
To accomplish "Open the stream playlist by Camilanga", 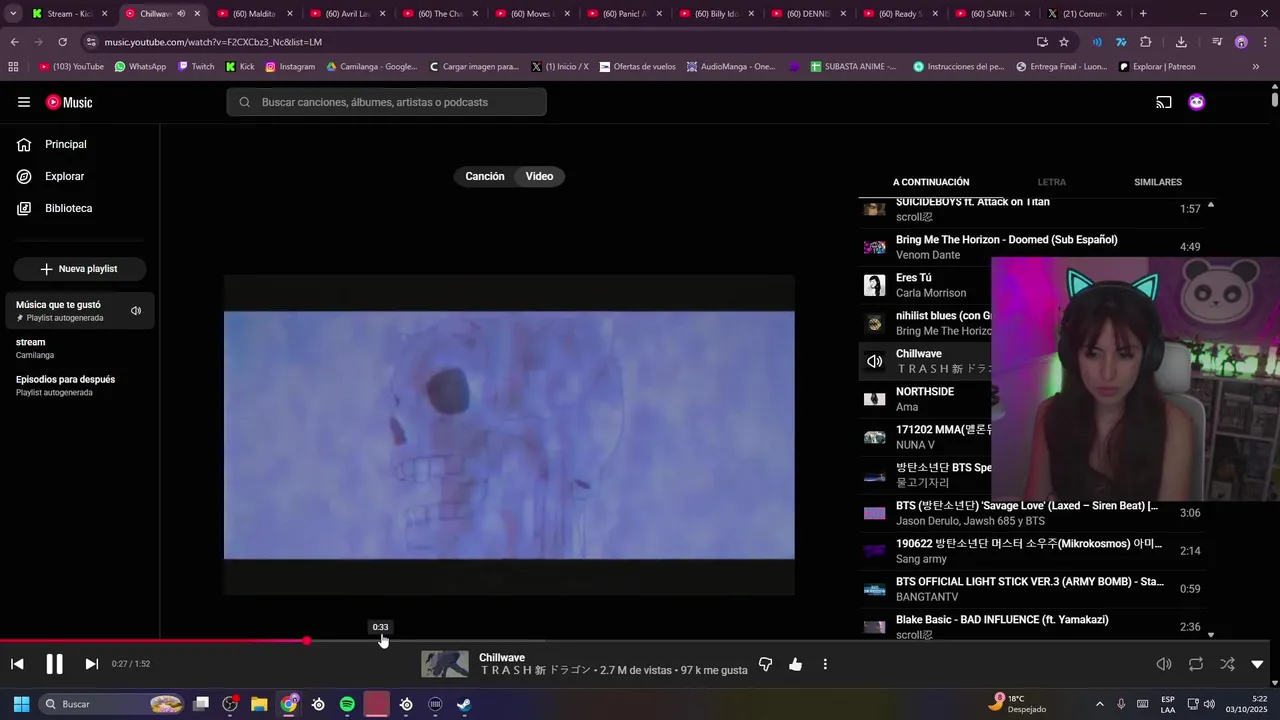I will pyautogui.click(x=80, y=348).
